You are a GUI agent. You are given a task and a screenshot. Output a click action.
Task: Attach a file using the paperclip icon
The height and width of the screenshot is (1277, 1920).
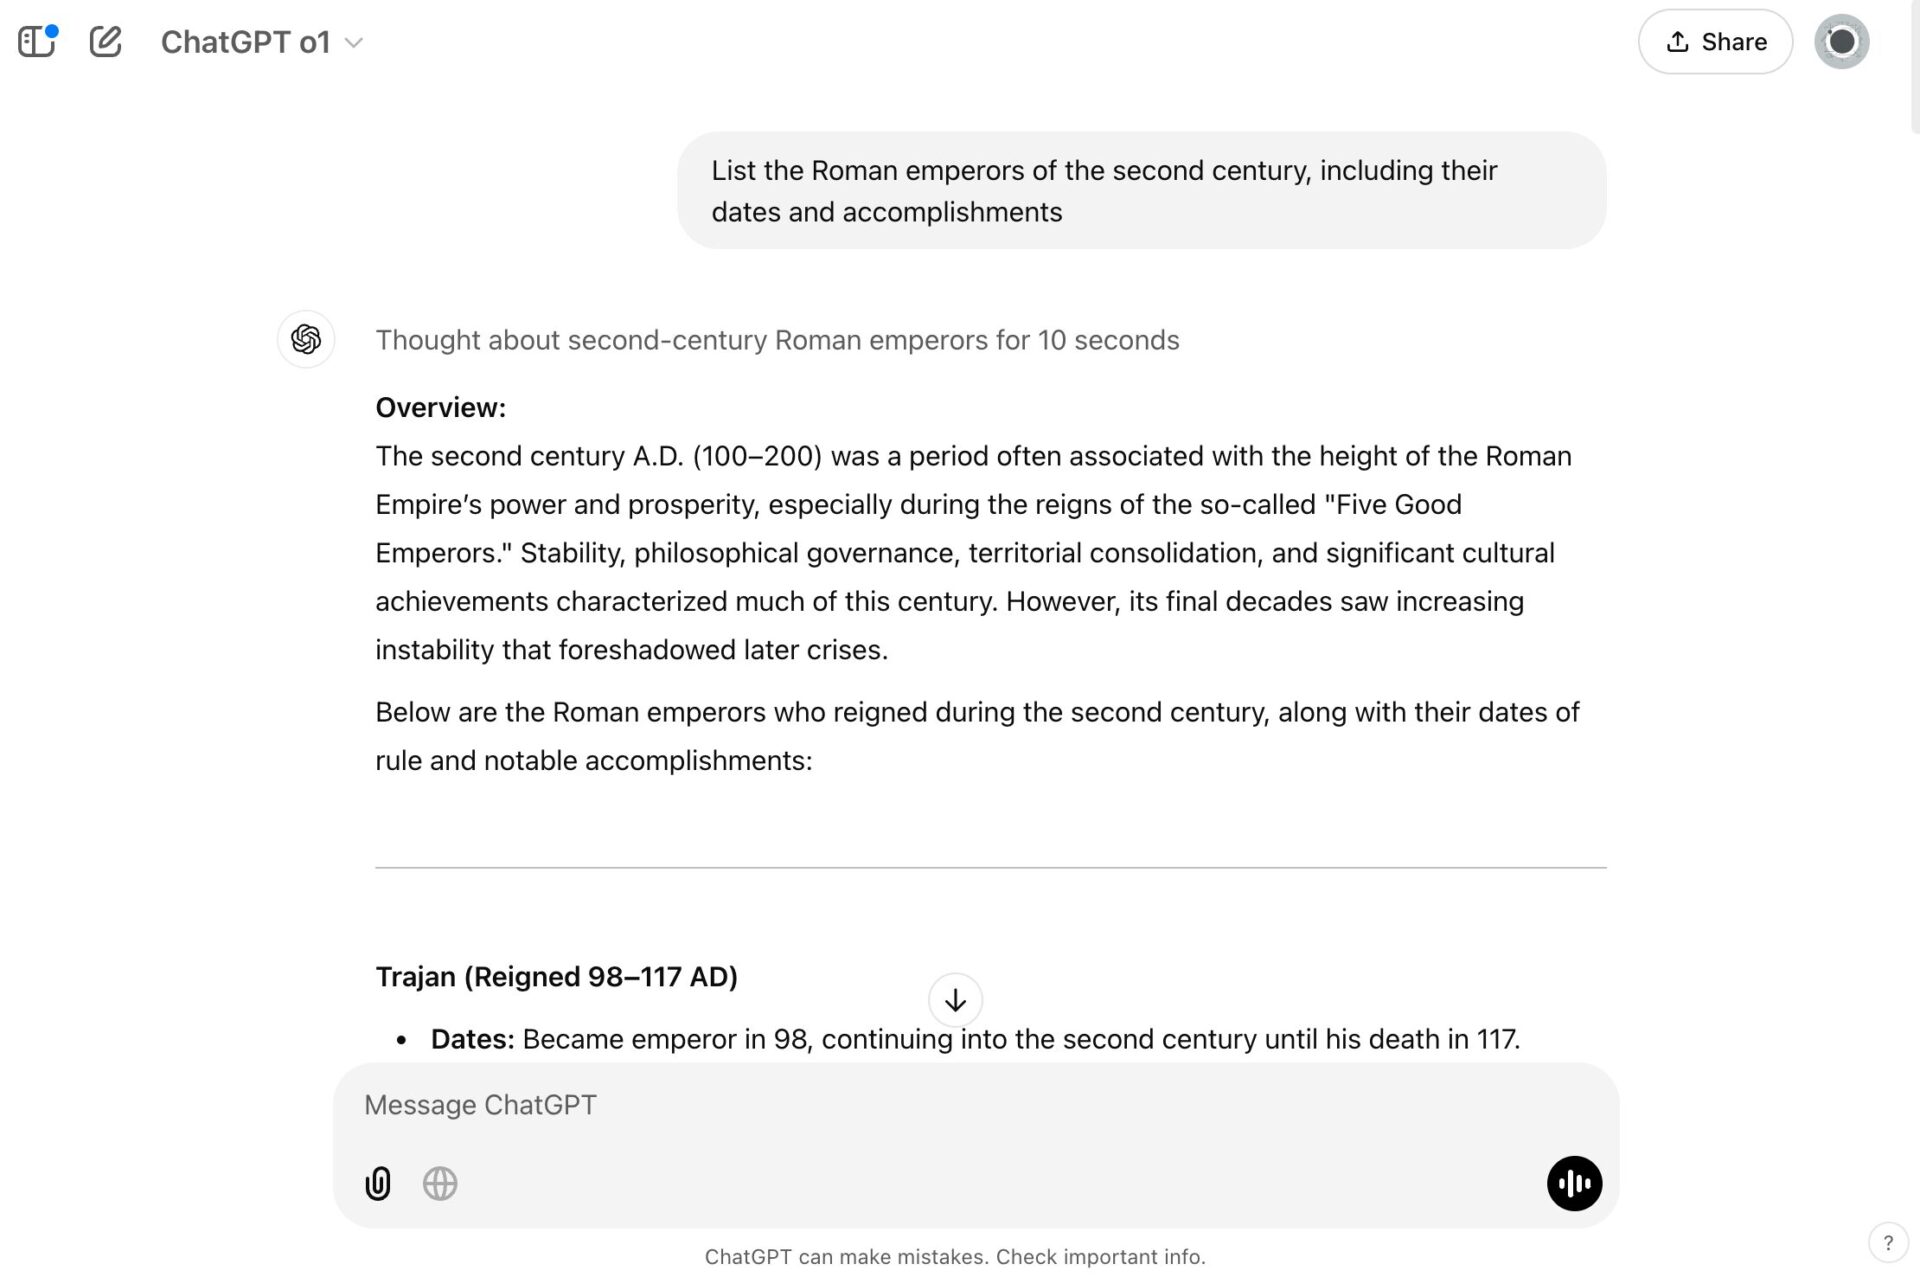pyautogui.click(x=378, y=1184)
